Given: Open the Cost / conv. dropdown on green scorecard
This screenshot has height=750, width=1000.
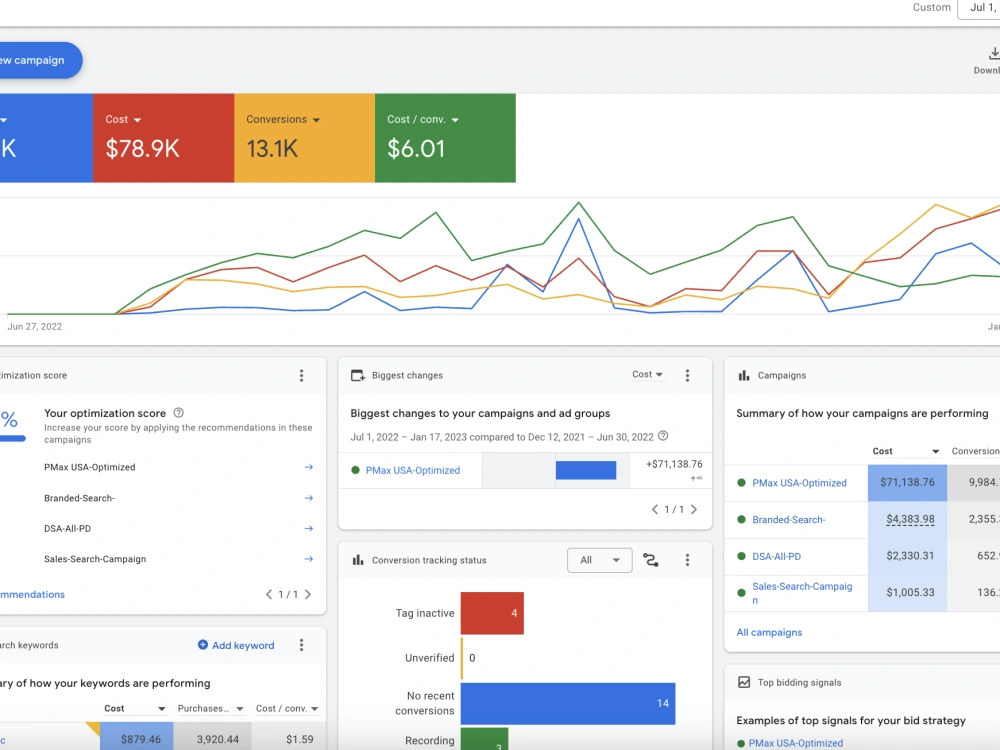Looking at the screenshot, I should click(x=423, y=119).
